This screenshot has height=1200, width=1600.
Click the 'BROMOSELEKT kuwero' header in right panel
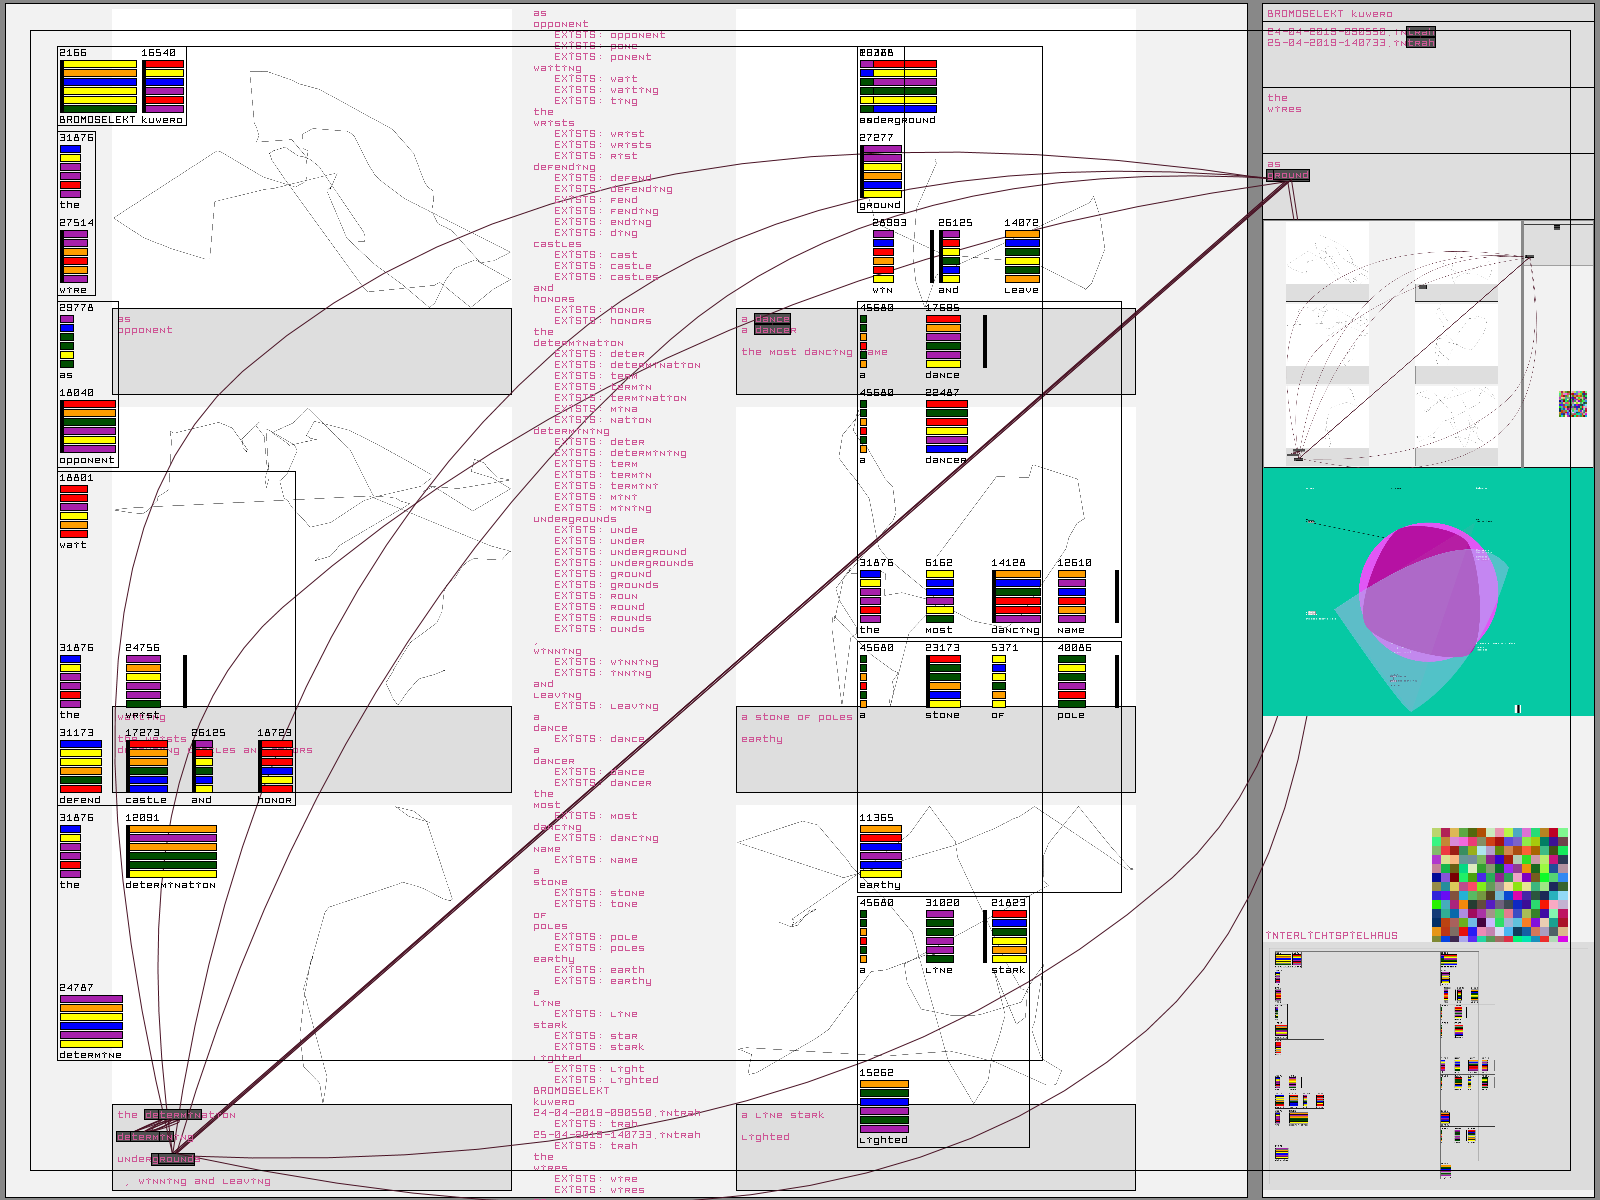coord(1329,14)
